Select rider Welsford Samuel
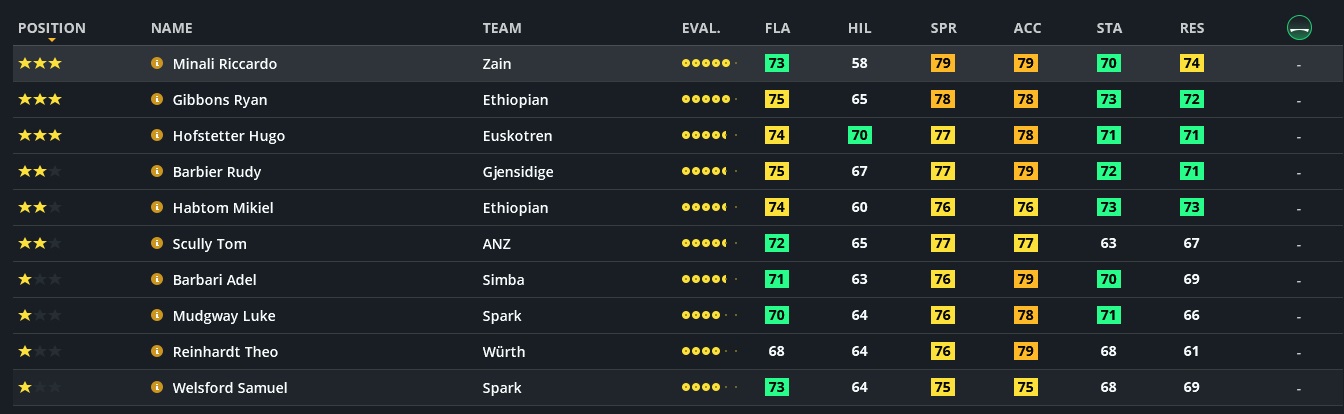 click(230, 388)
